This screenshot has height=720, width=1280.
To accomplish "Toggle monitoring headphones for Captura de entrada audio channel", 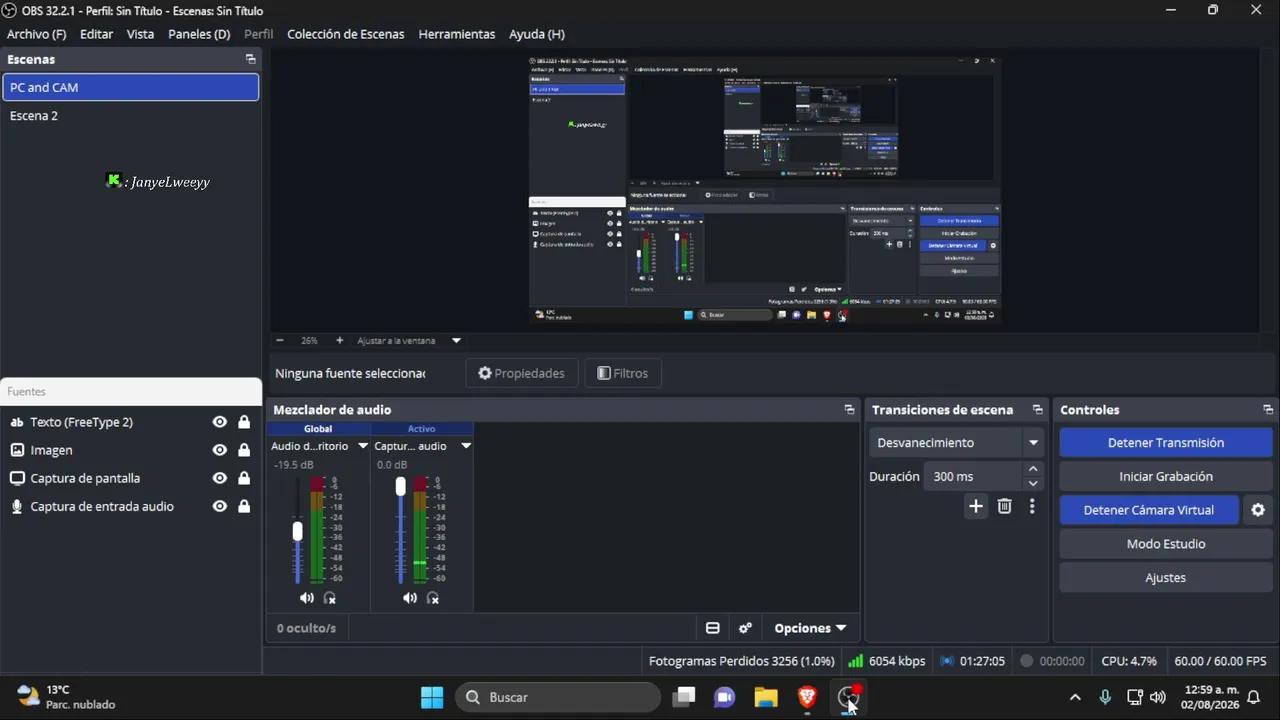I will click(x=433, y=598).
